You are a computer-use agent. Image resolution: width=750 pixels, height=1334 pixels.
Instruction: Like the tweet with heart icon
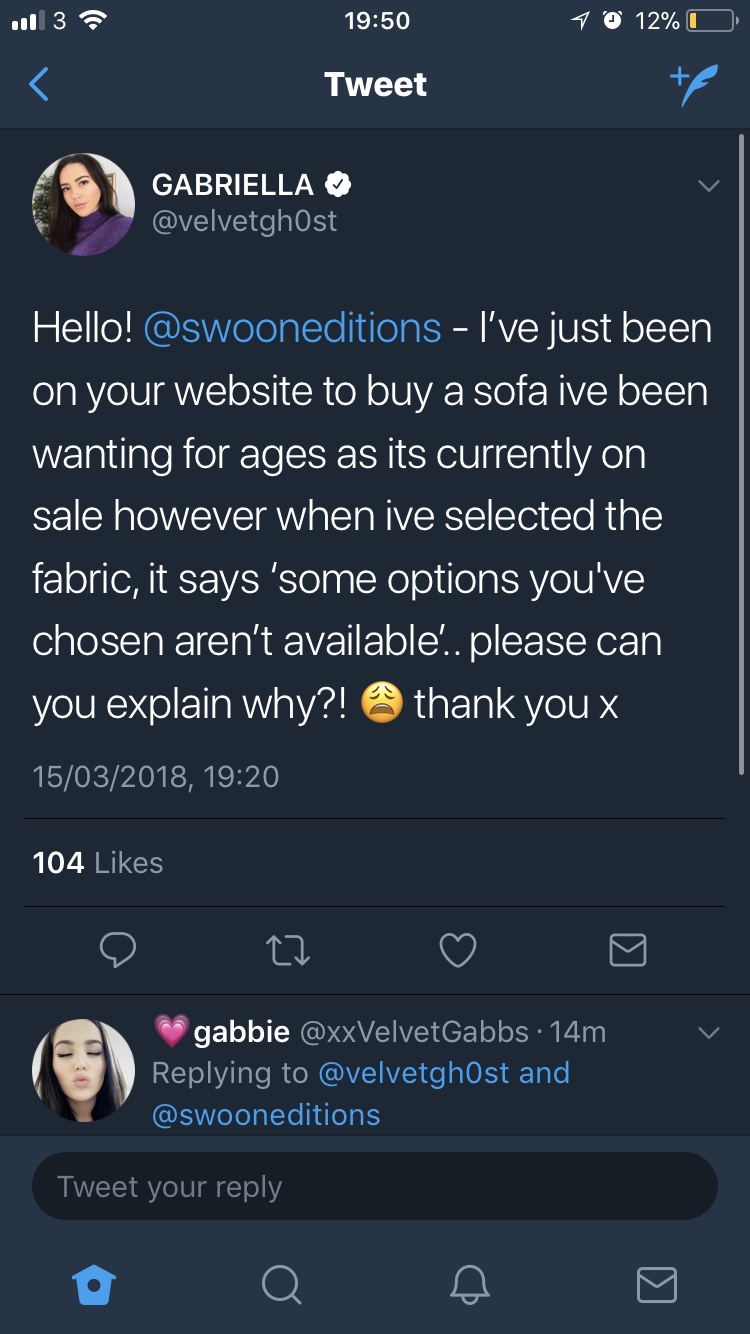[x=458, y=950]
